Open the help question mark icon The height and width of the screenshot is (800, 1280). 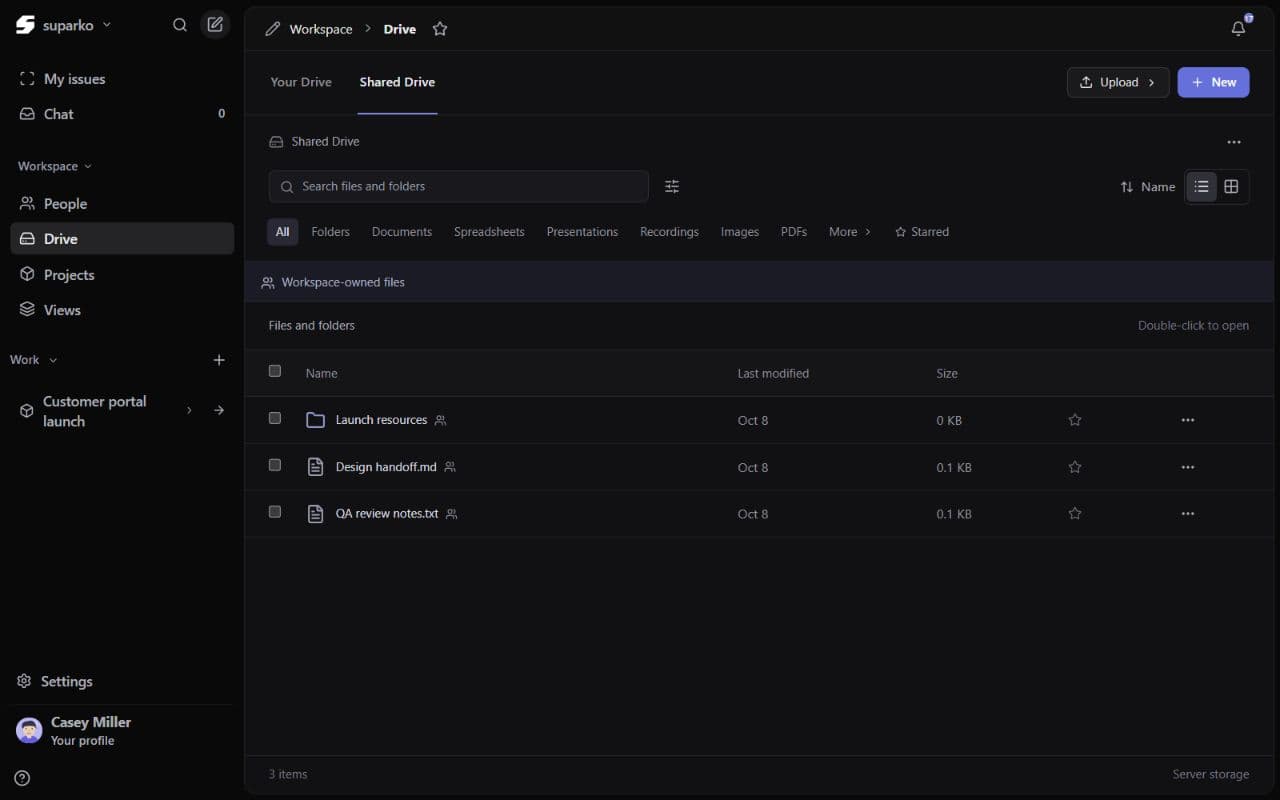click(22, 778)
